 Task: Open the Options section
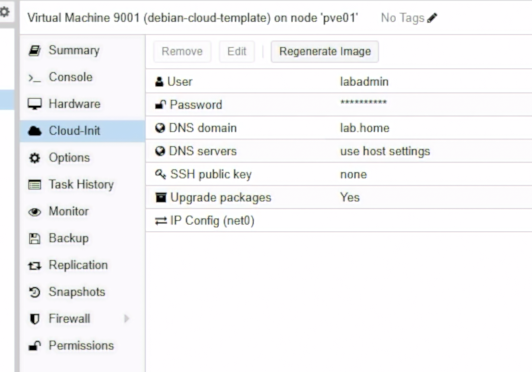83,157
